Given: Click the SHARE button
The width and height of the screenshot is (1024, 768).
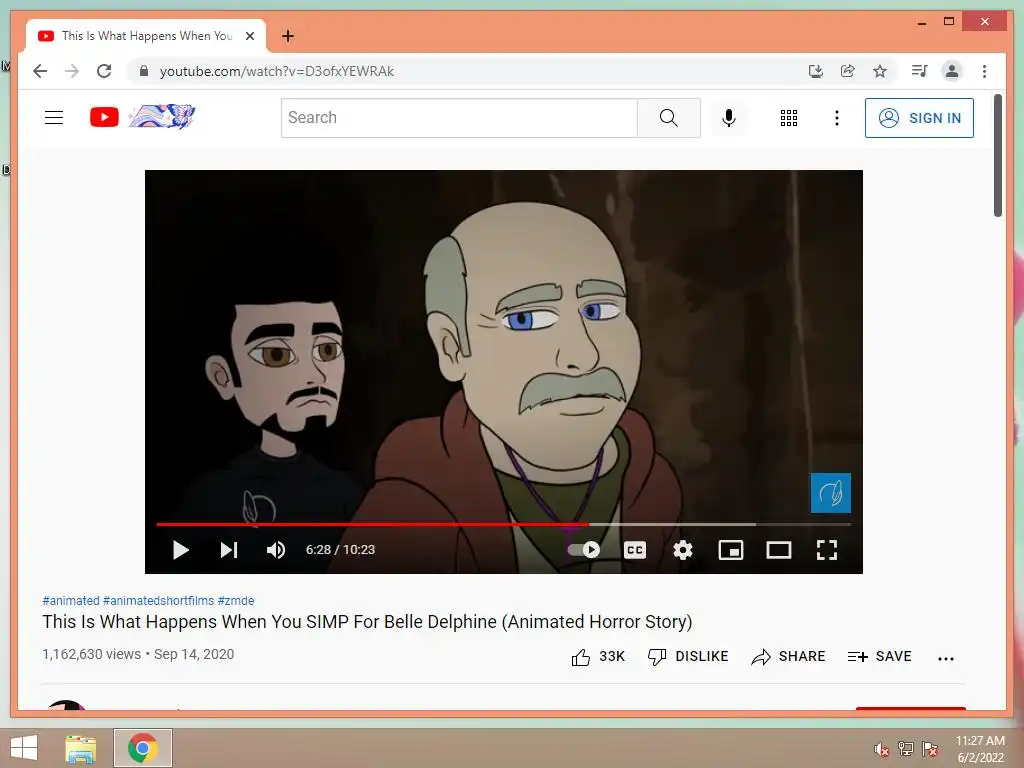Looking at the screenshot, I should (788, 656).
